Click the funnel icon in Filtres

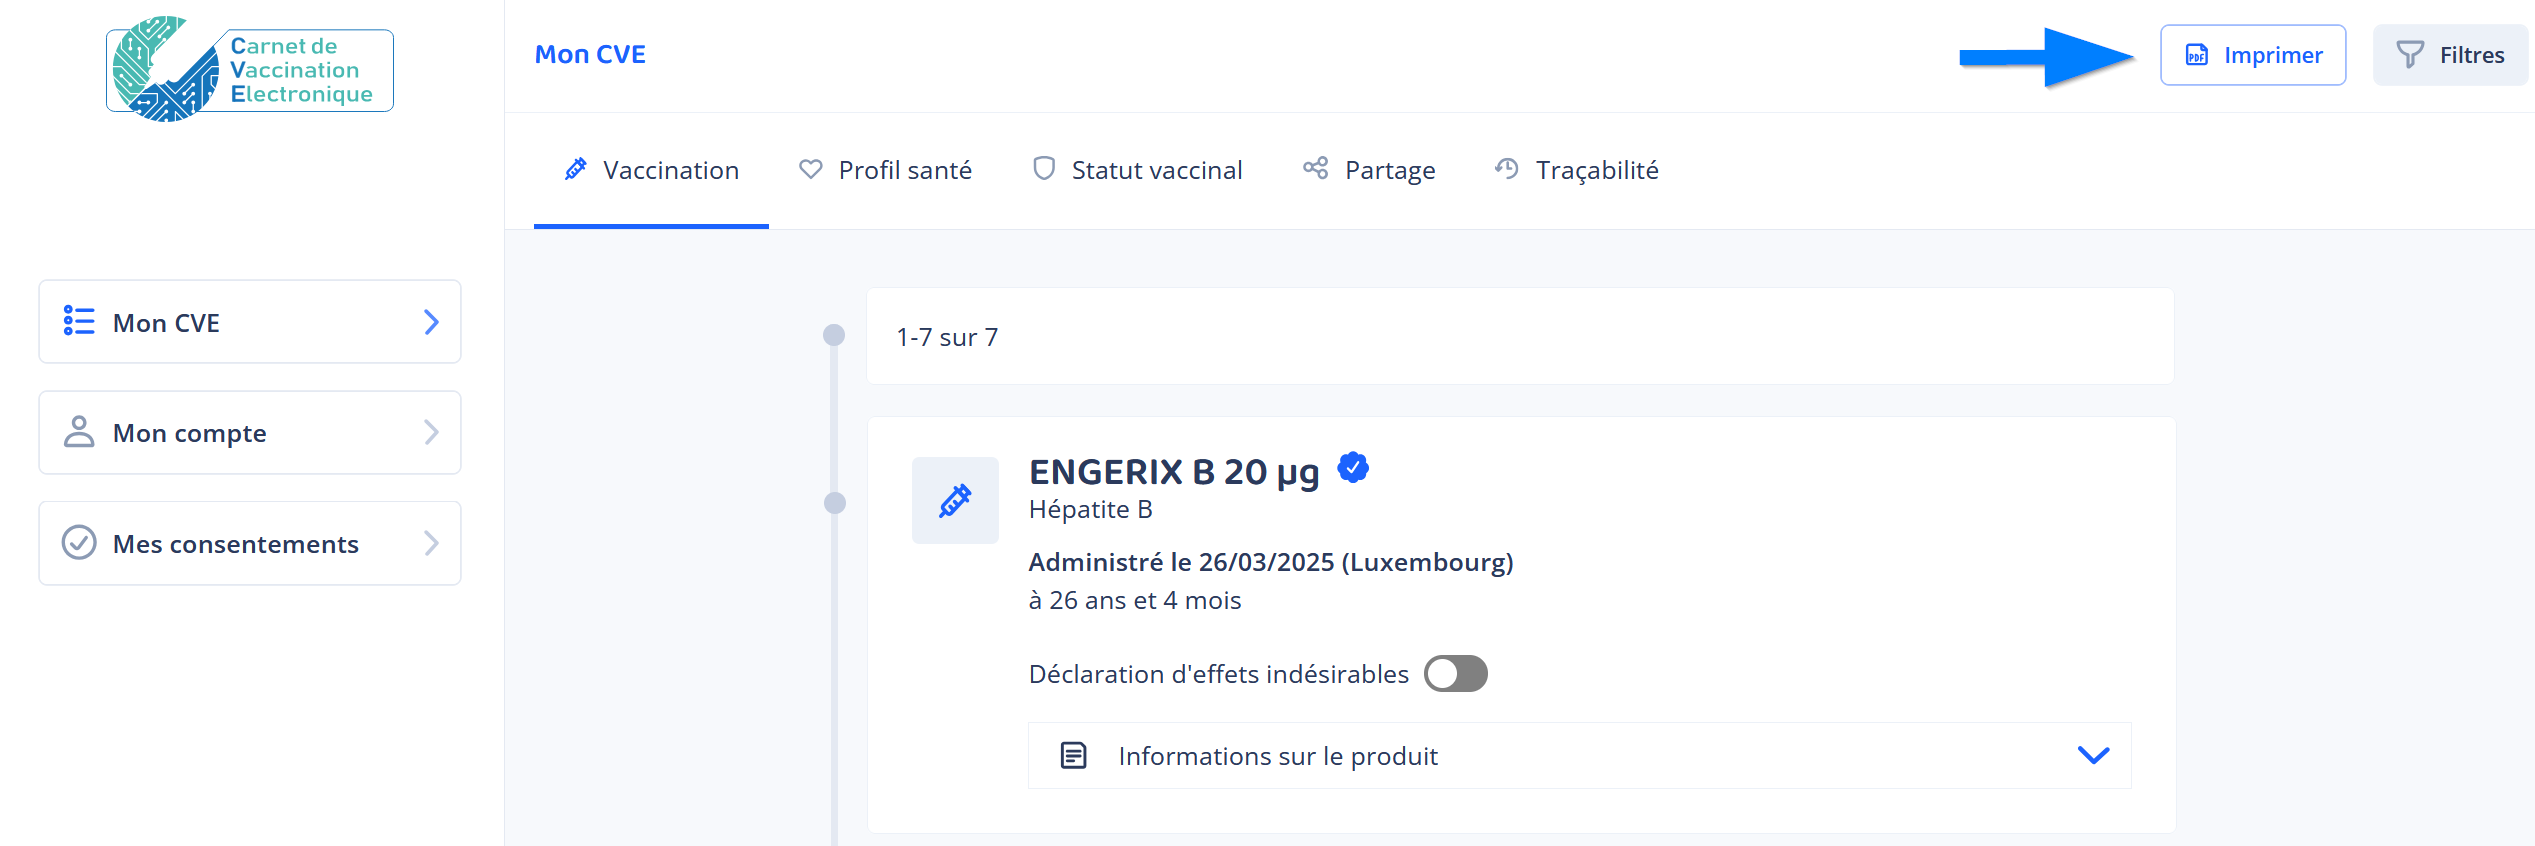coord(2410,55)
